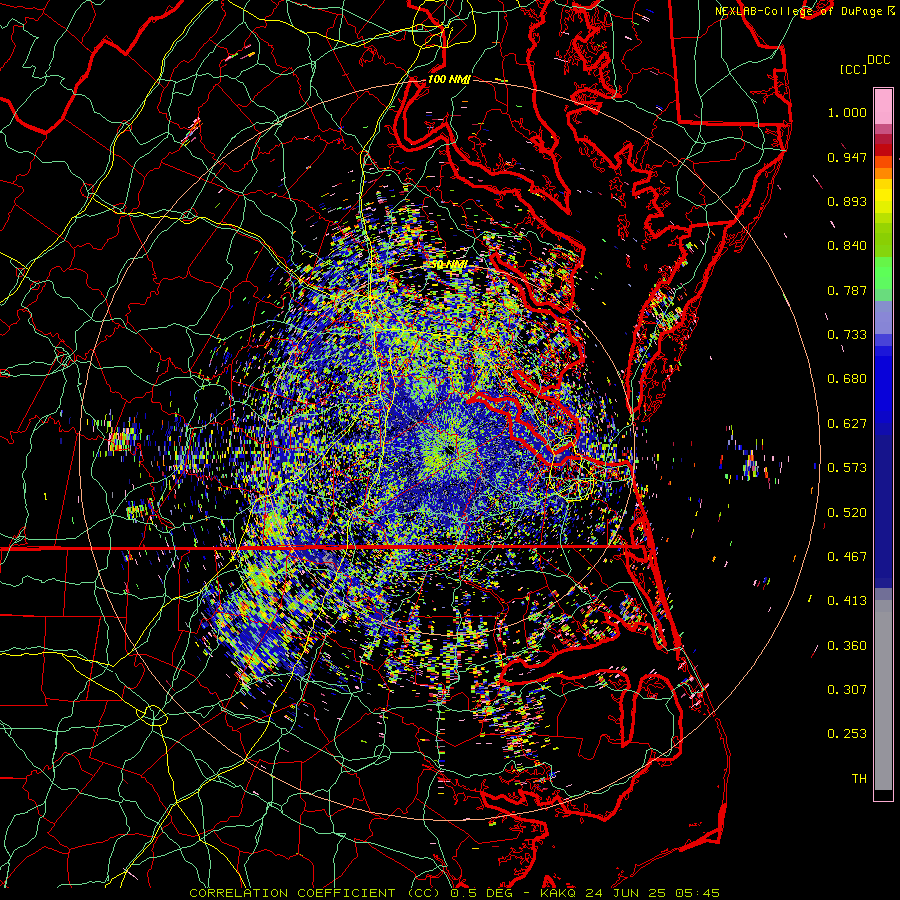Click the CORRELATION COEFFICIENT (CC) caption text

317,893
